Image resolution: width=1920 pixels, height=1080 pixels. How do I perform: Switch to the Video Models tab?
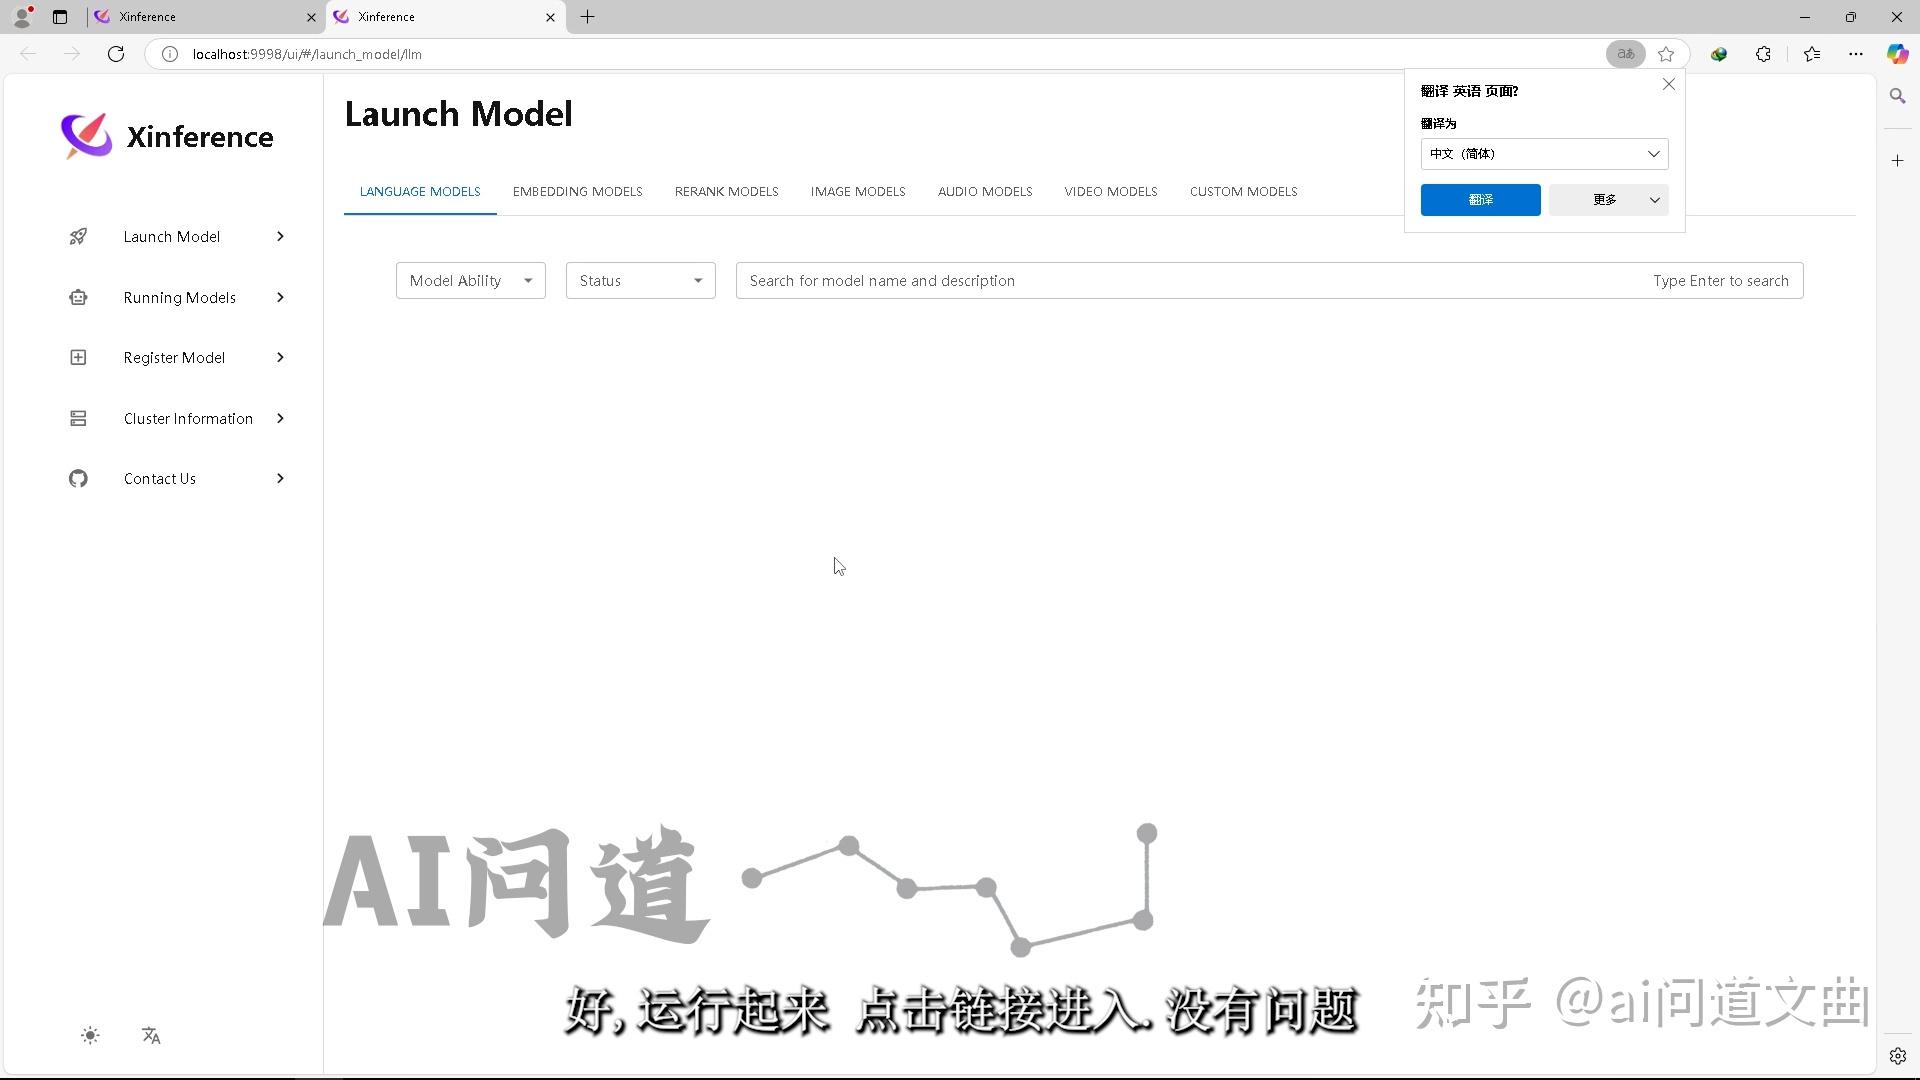(1111, 192)
